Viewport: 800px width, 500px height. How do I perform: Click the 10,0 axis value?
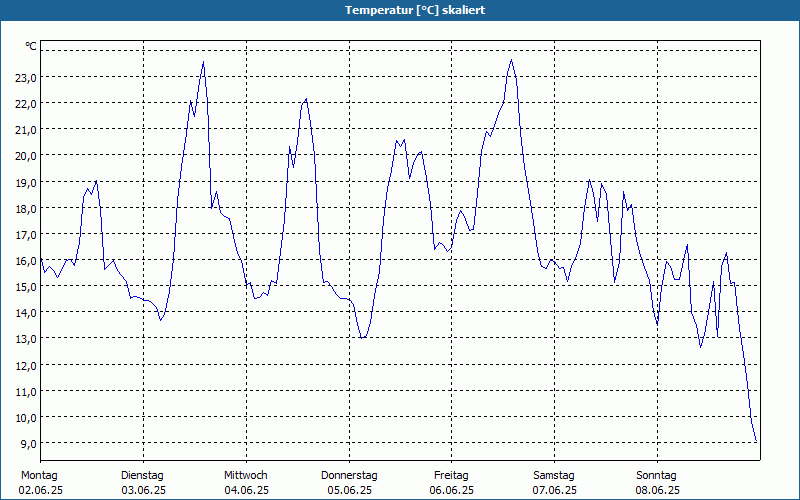coord(26,417)
